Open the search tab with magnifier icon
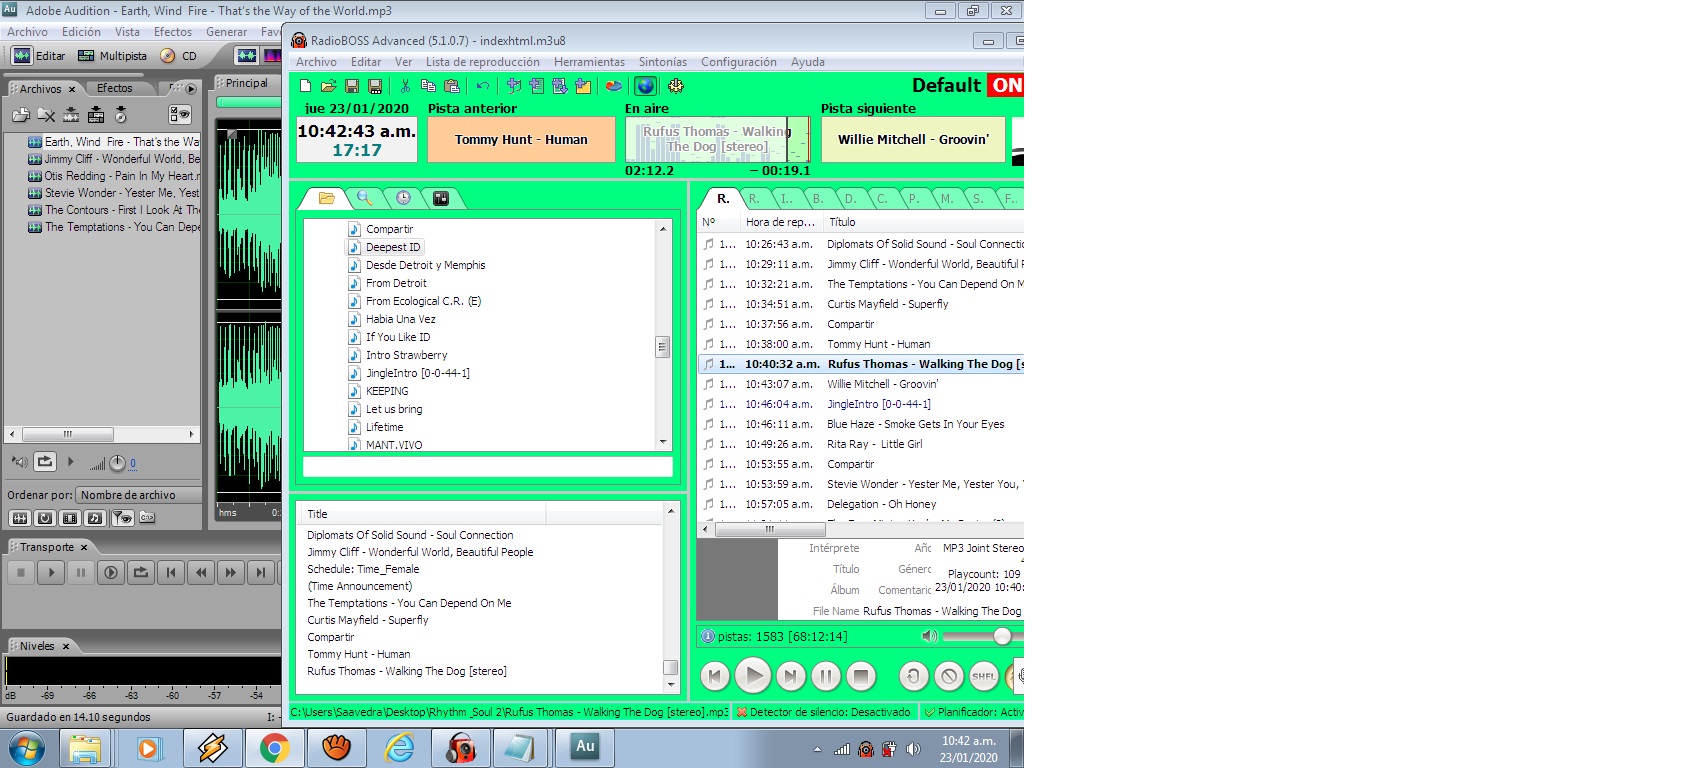The image size is (1701, 768). click(365, 198)
